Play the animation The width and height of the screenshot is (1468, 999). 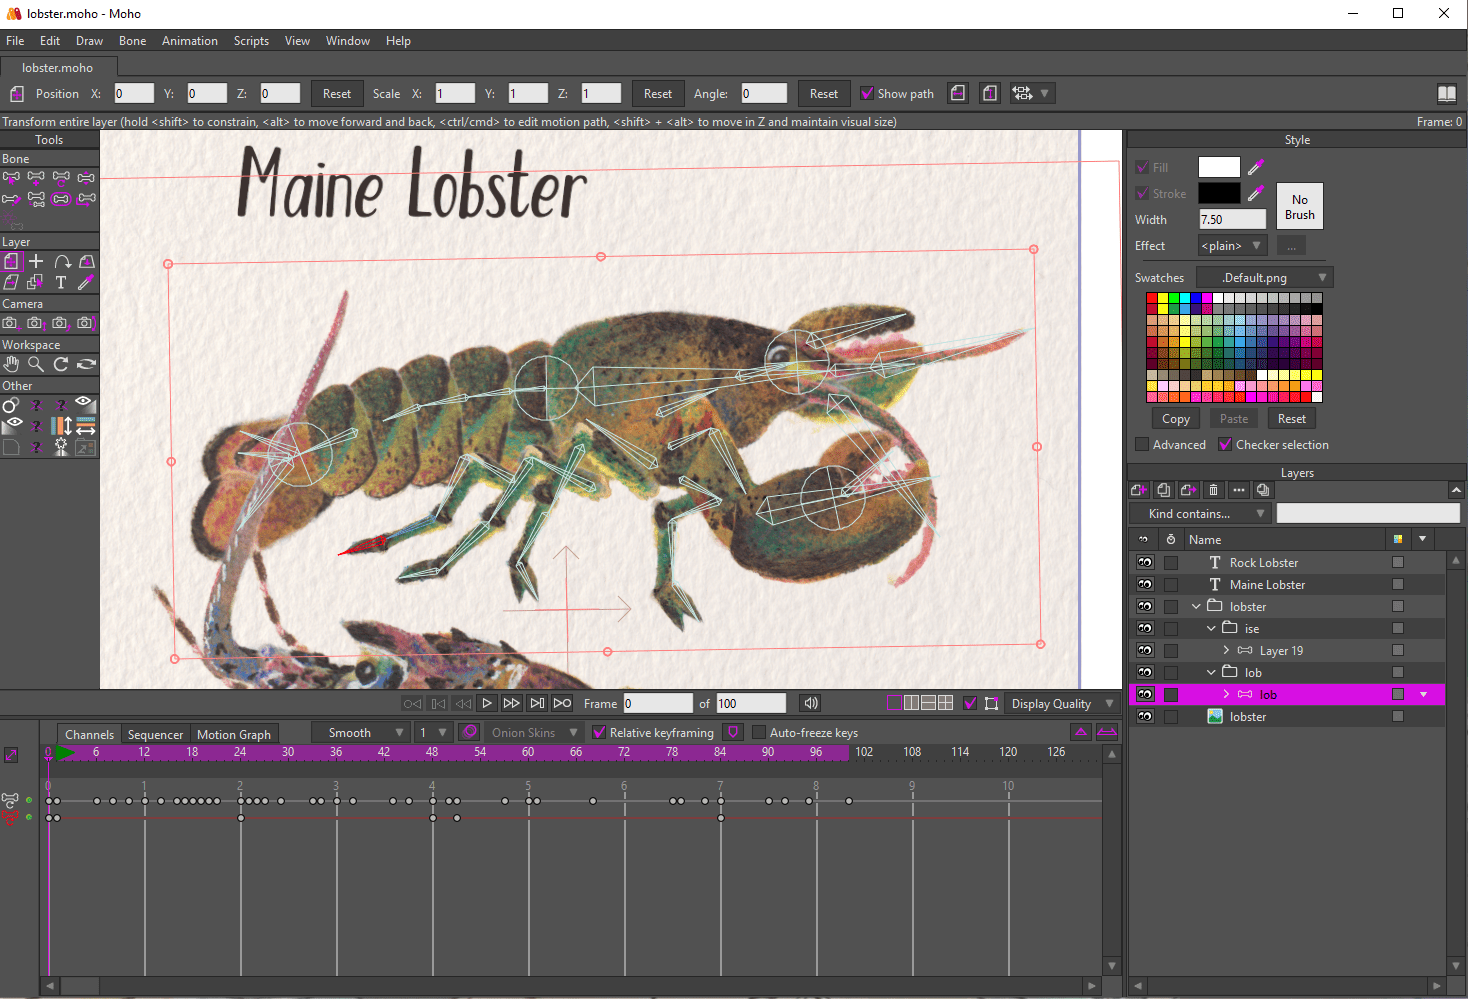tap(487, 703)
